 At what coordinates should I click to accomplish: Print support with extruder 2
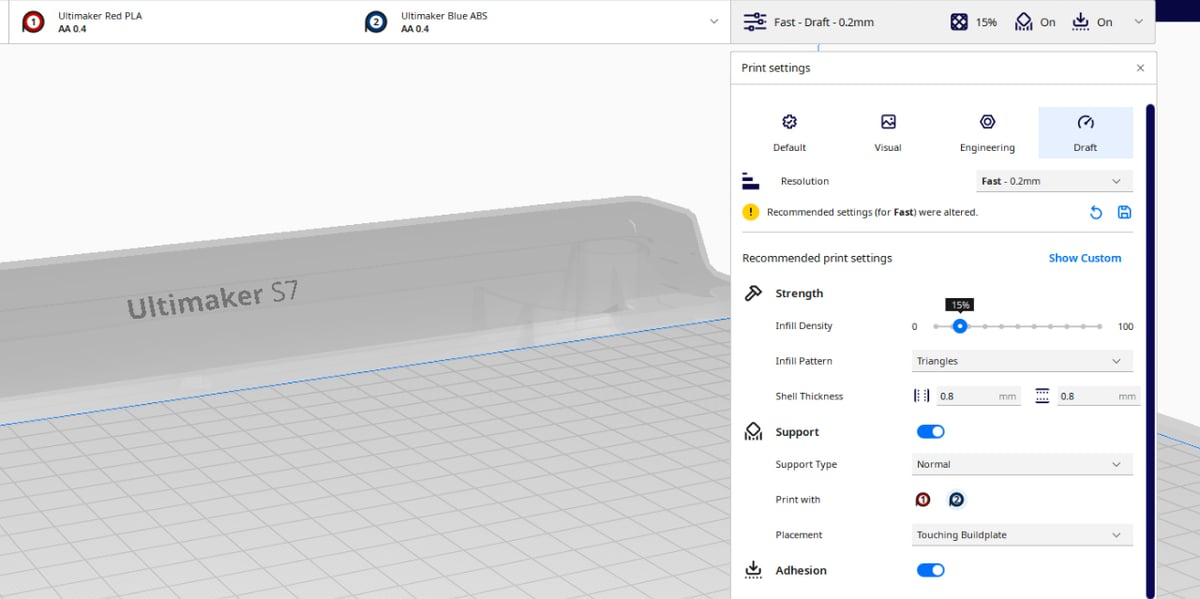957,500
